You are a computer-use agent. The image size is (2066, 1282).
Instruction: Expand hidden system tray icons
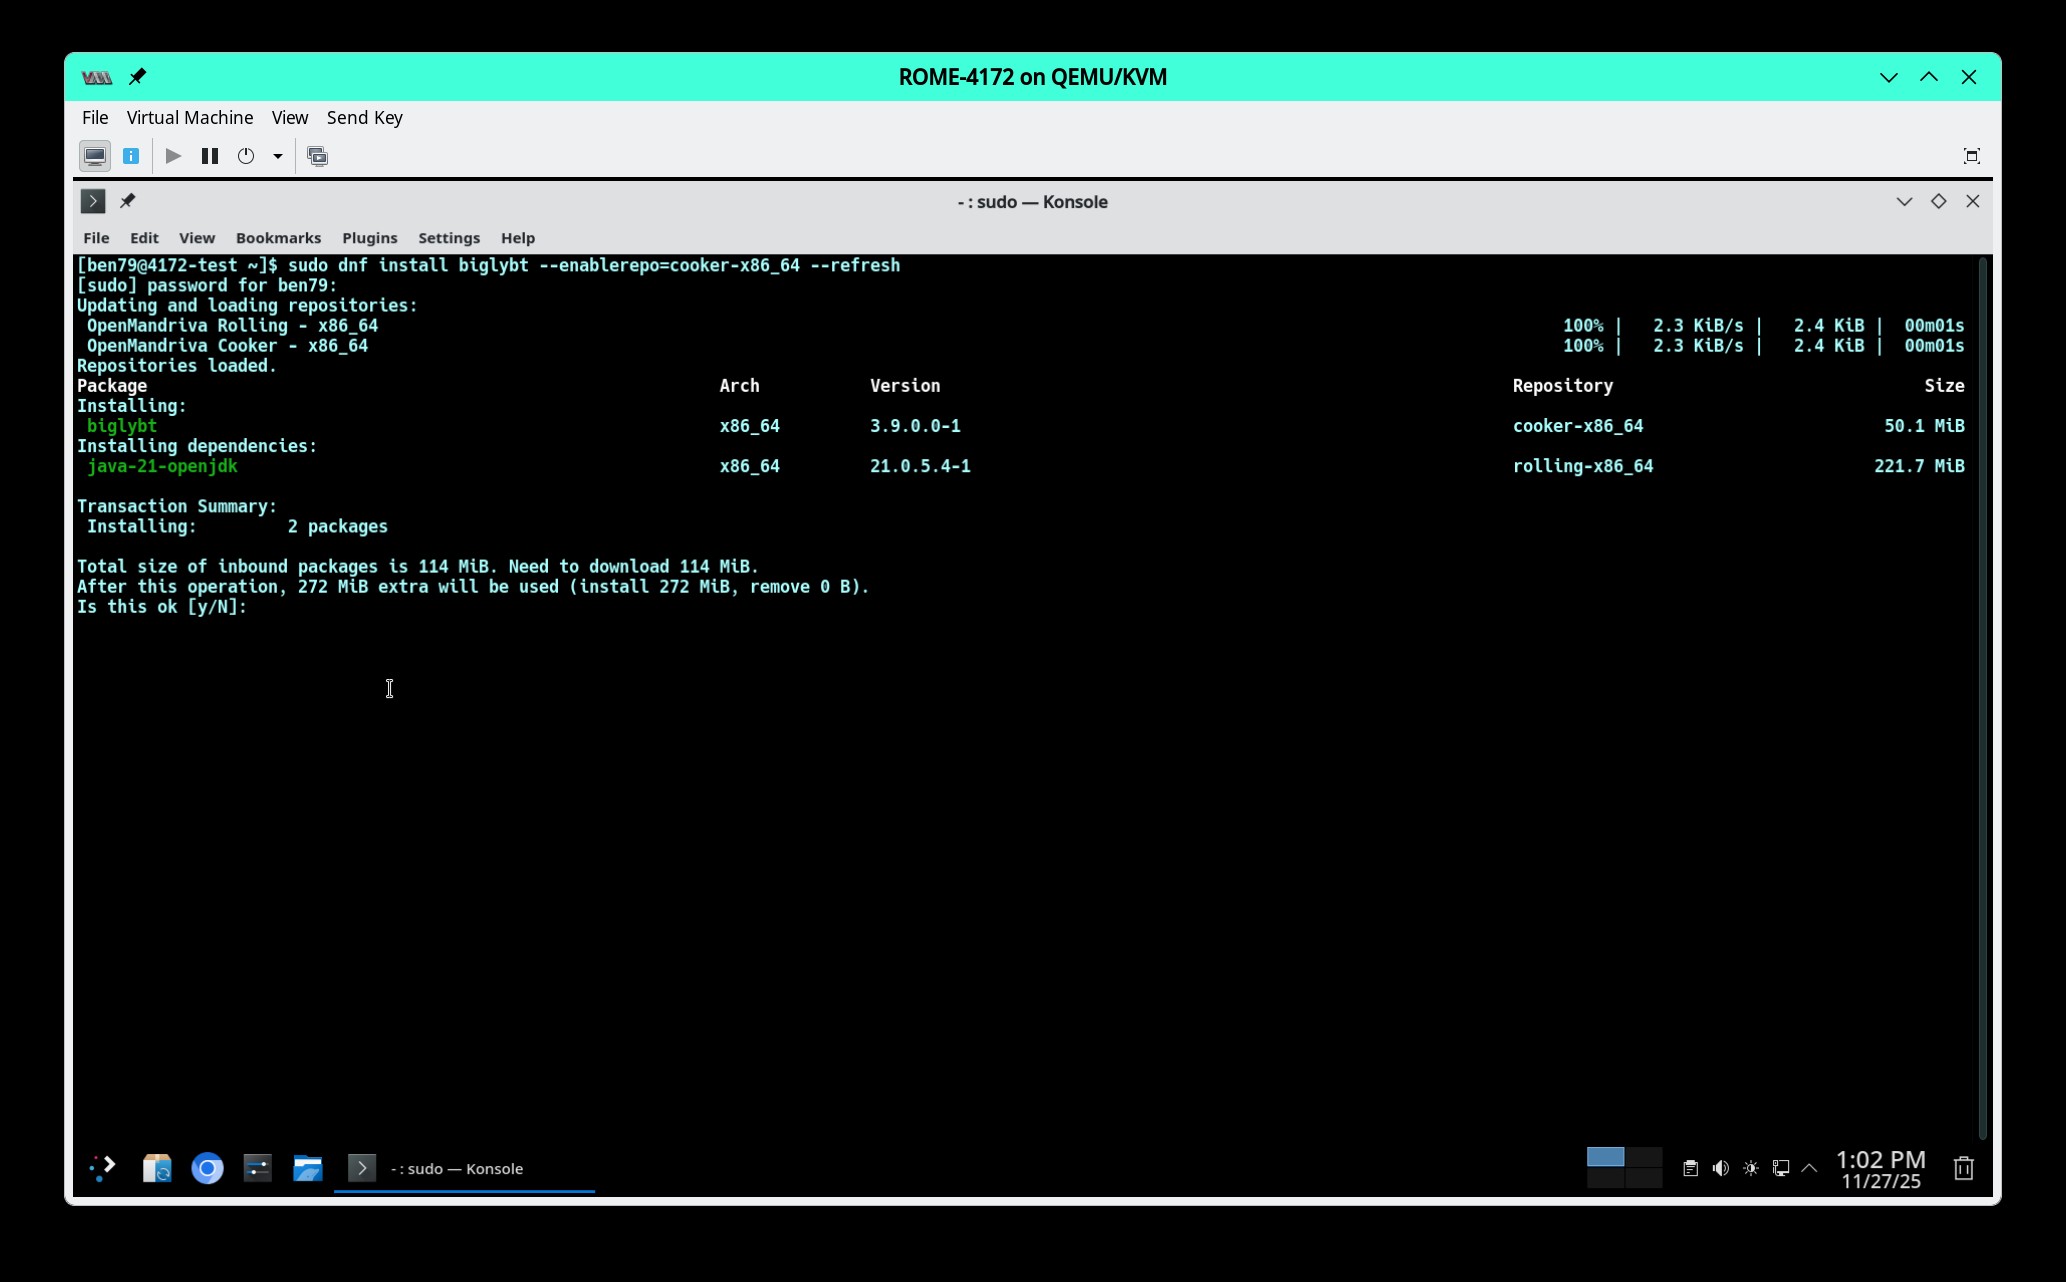[1809, 1168]
